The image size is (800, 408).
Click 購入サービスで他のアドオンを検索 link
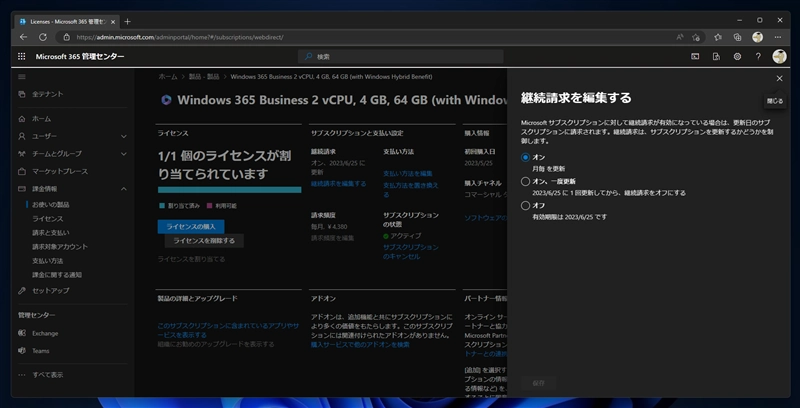click(x=360, y=345)
